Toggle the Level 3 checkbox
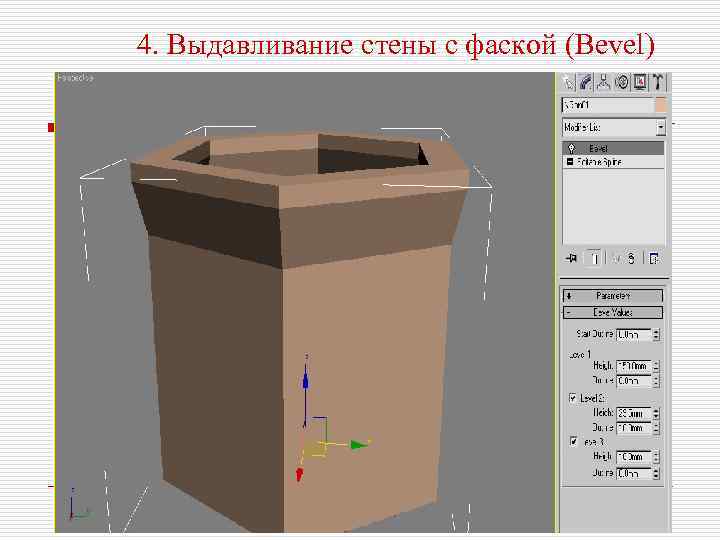 point(574,441)
